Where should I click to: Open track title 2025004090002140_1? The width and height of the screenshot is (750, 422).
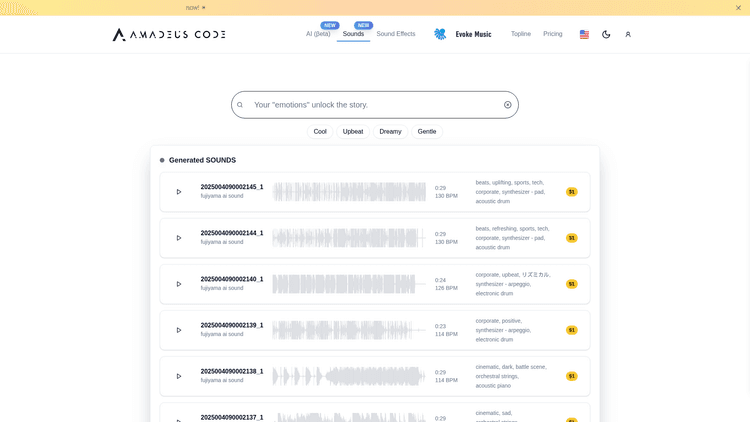click(232, 279)
